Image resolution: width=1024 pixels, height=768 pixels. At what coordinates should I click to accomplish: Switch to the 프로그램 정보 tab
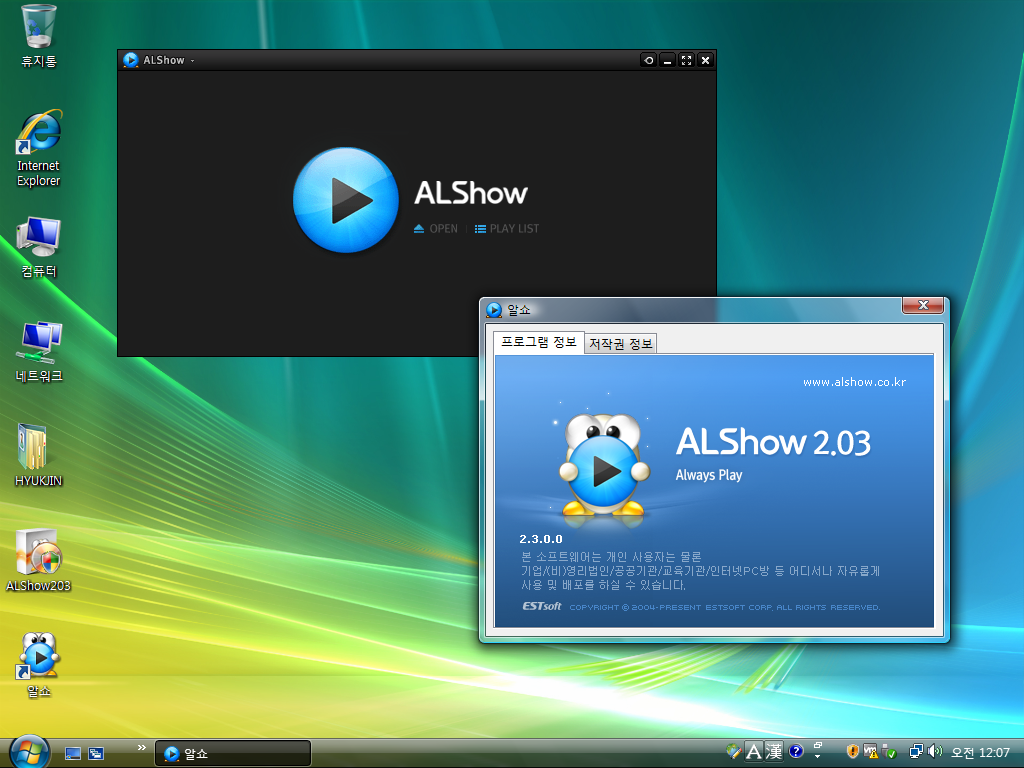click(x=539, y=342)
